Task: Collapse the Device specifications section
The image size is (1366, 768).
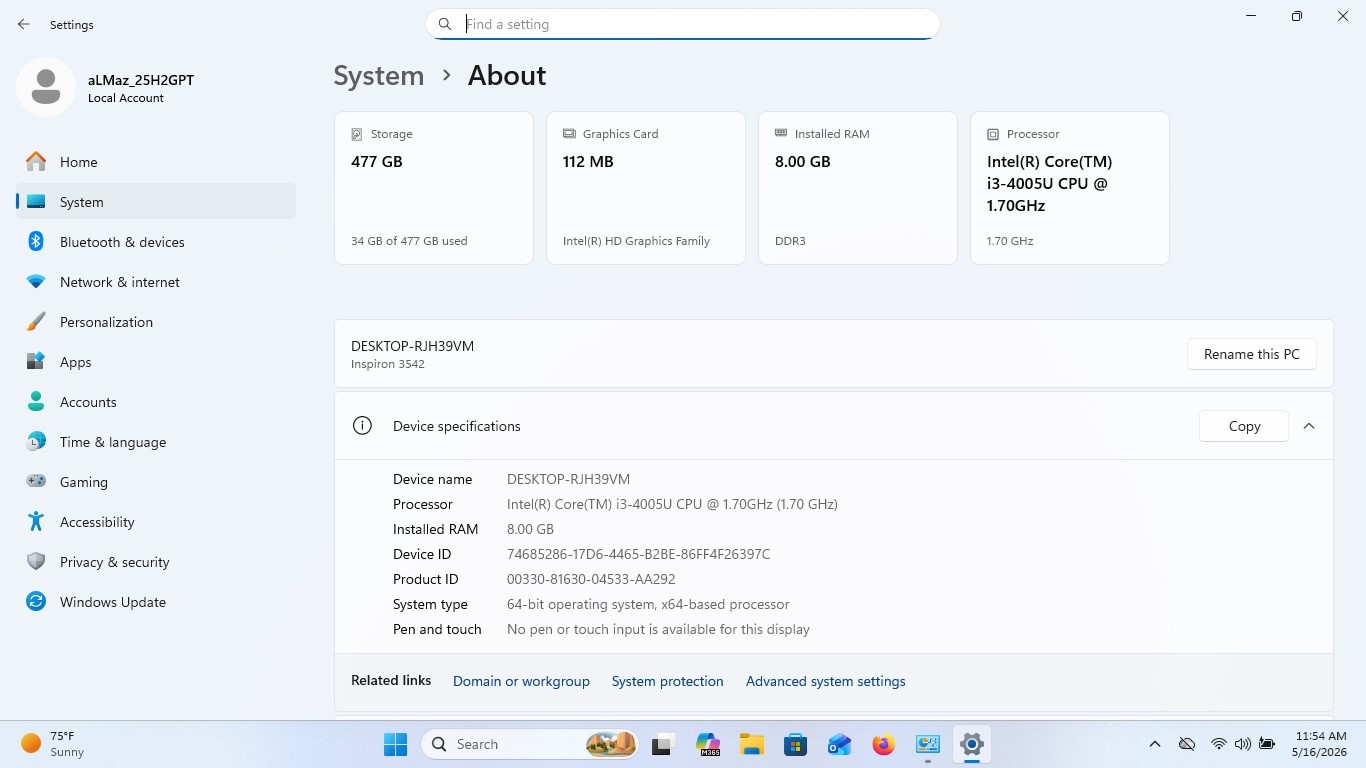Action: (x=1309, y=426)
